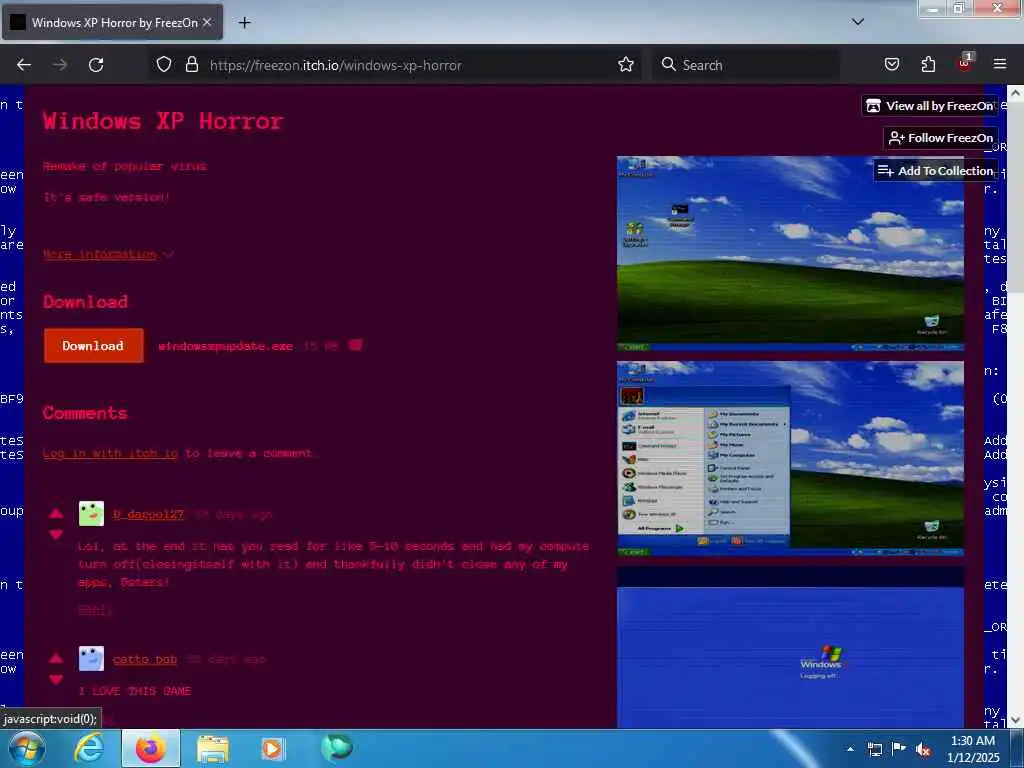Open Log in with itch.io link
The image size is (1024, 768).
(110, 453)
